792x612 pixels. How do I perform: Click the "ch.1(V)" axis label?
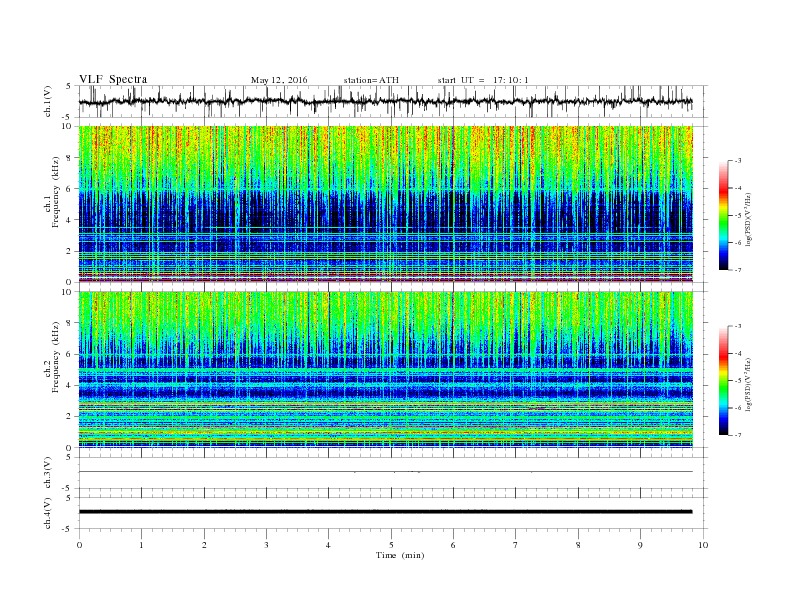click(48, 102)
